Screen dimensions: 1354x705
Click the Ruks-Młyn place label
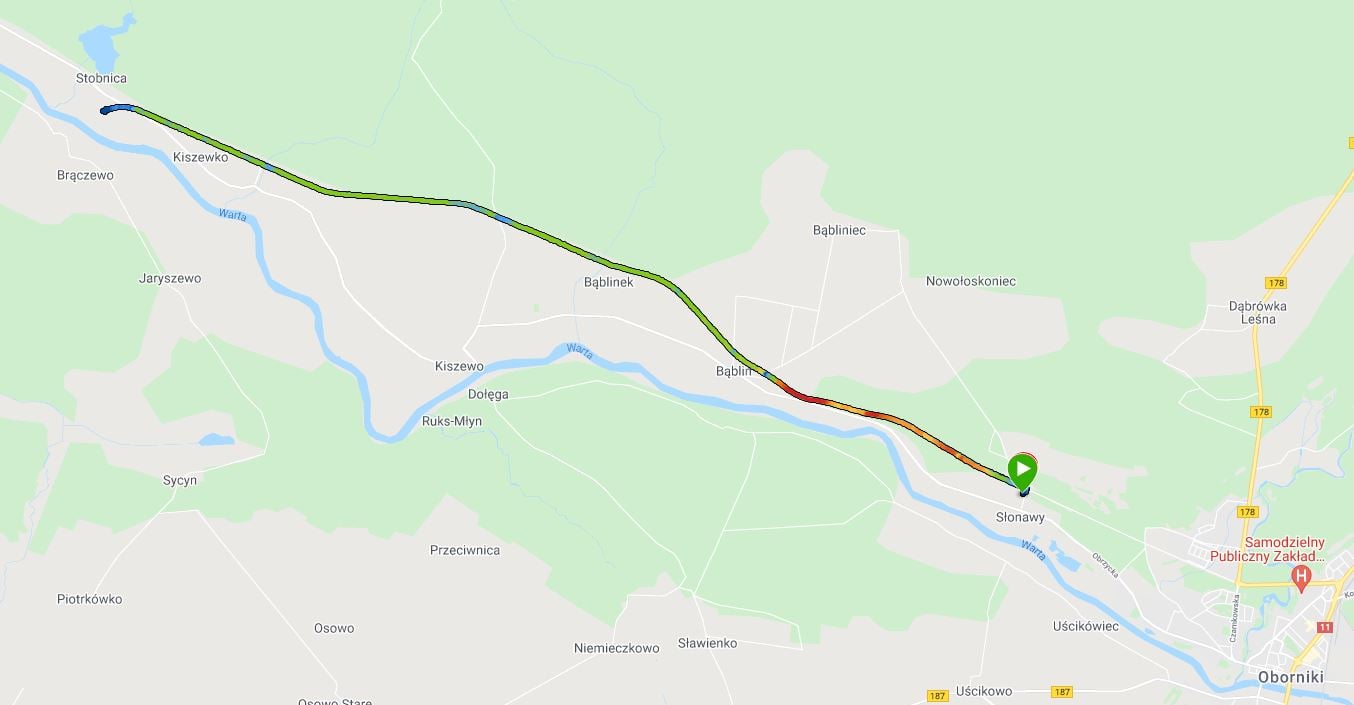[452, 421]
